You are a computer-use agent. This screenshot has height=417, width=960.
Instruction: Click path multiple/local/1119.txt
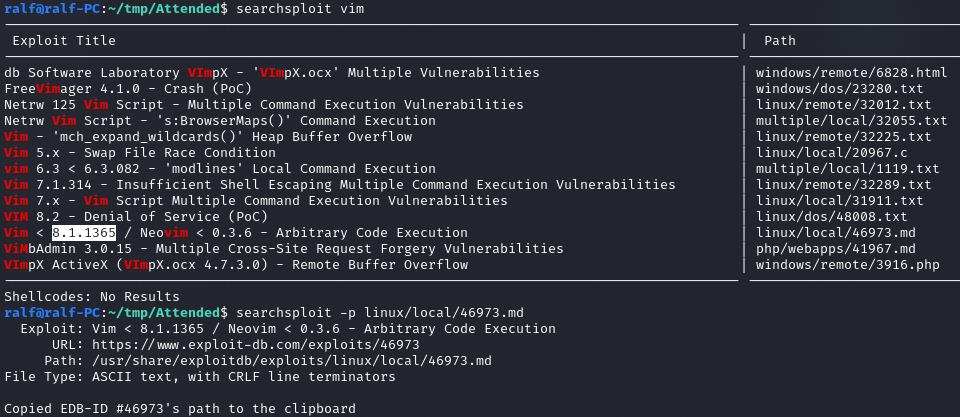click(847, 169)
